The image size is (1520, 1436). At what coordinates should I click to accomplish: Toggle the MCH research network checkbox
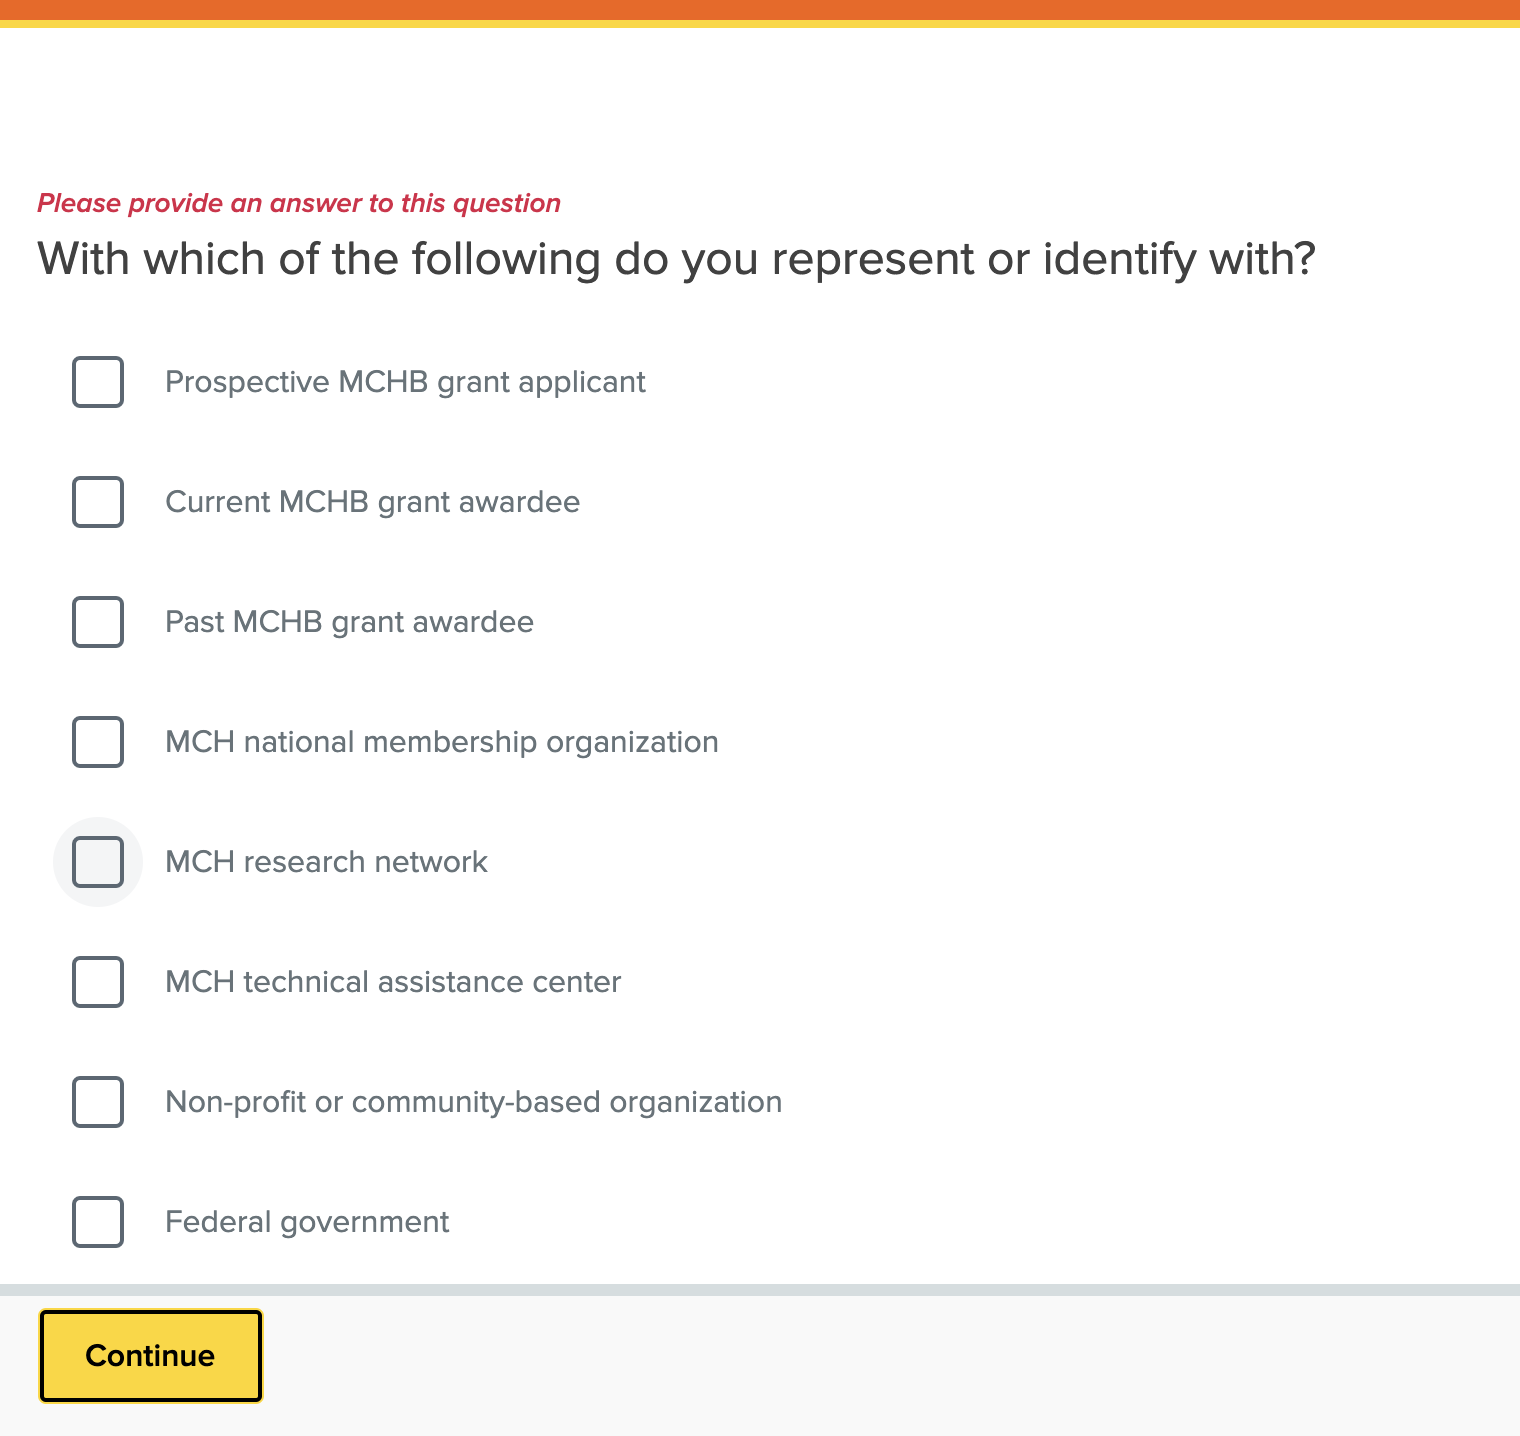click(x=98, y=862)
